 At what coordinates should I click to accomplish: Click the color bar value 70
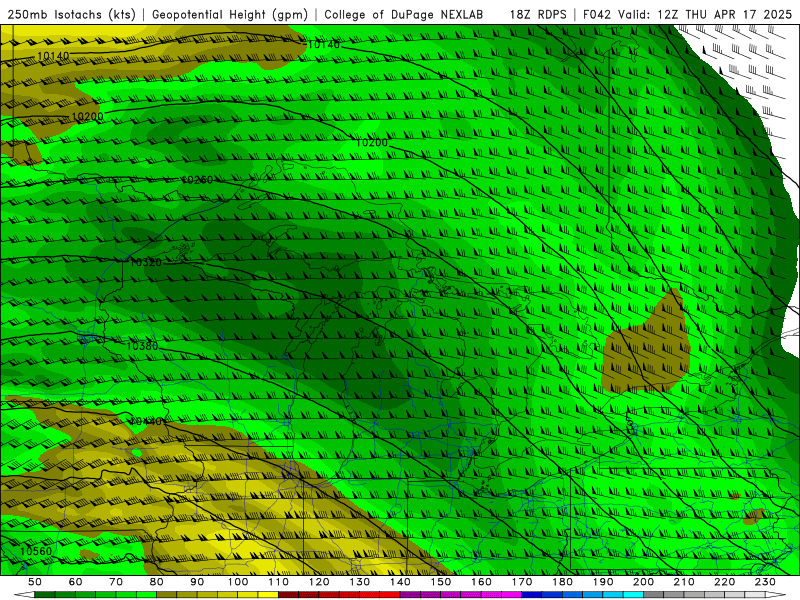pos(116,582)
